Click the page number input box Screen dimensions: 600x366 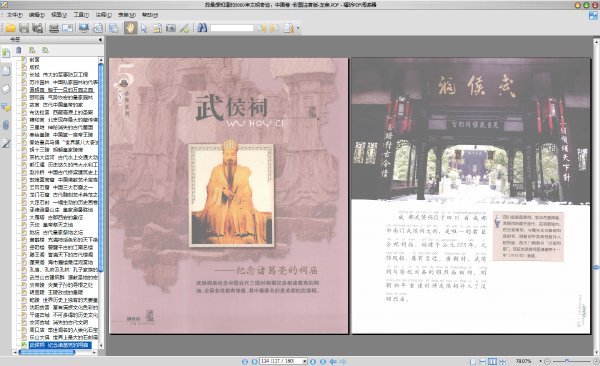coord(281,361)
